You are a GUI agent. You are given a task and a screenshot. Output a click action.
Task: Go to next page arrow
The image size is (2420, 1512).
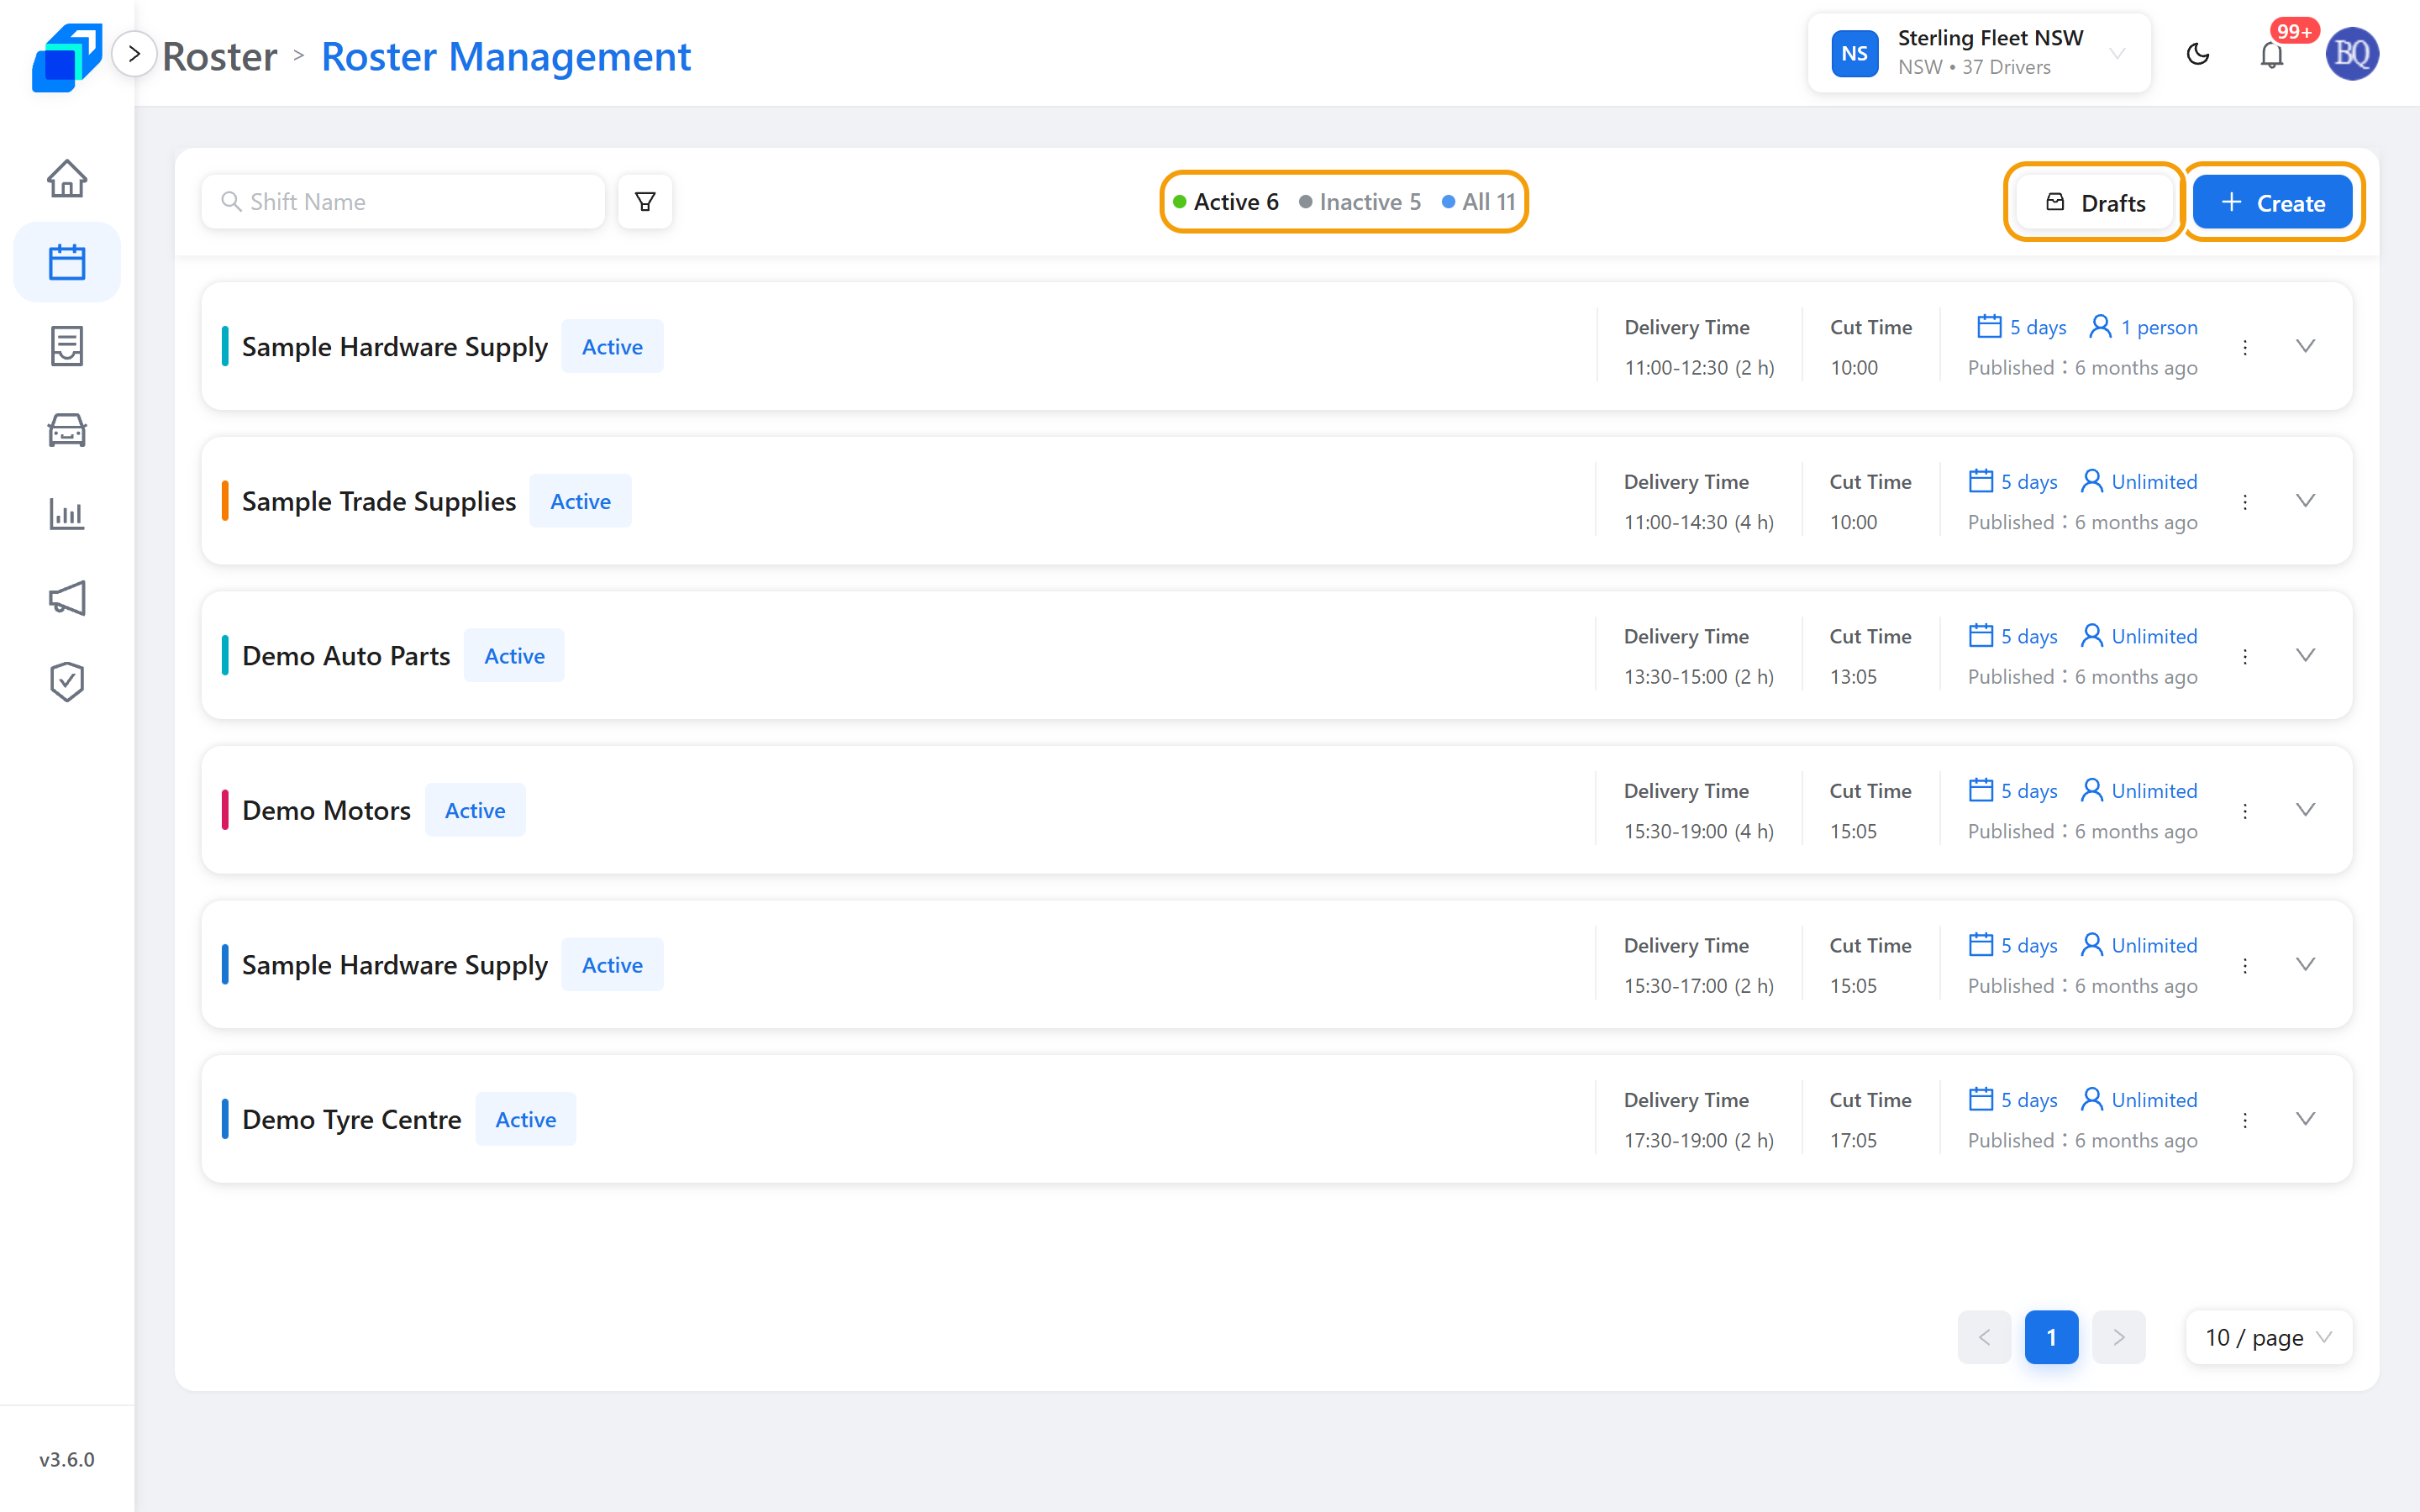(2119, 1337)
